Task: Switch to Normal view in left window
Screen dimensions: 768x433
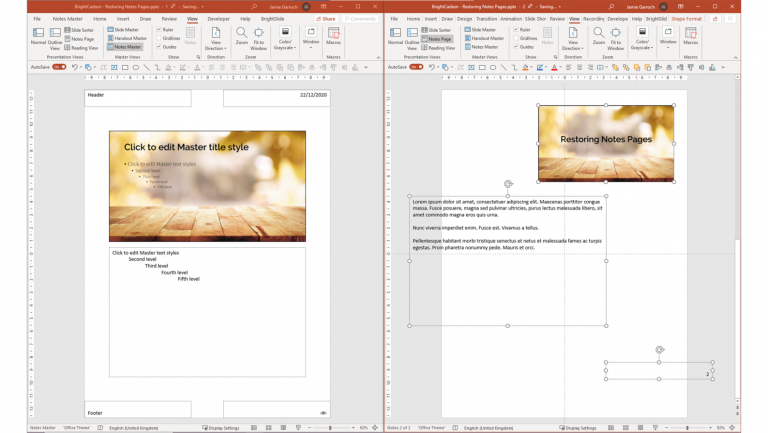Action: [38, 37]
